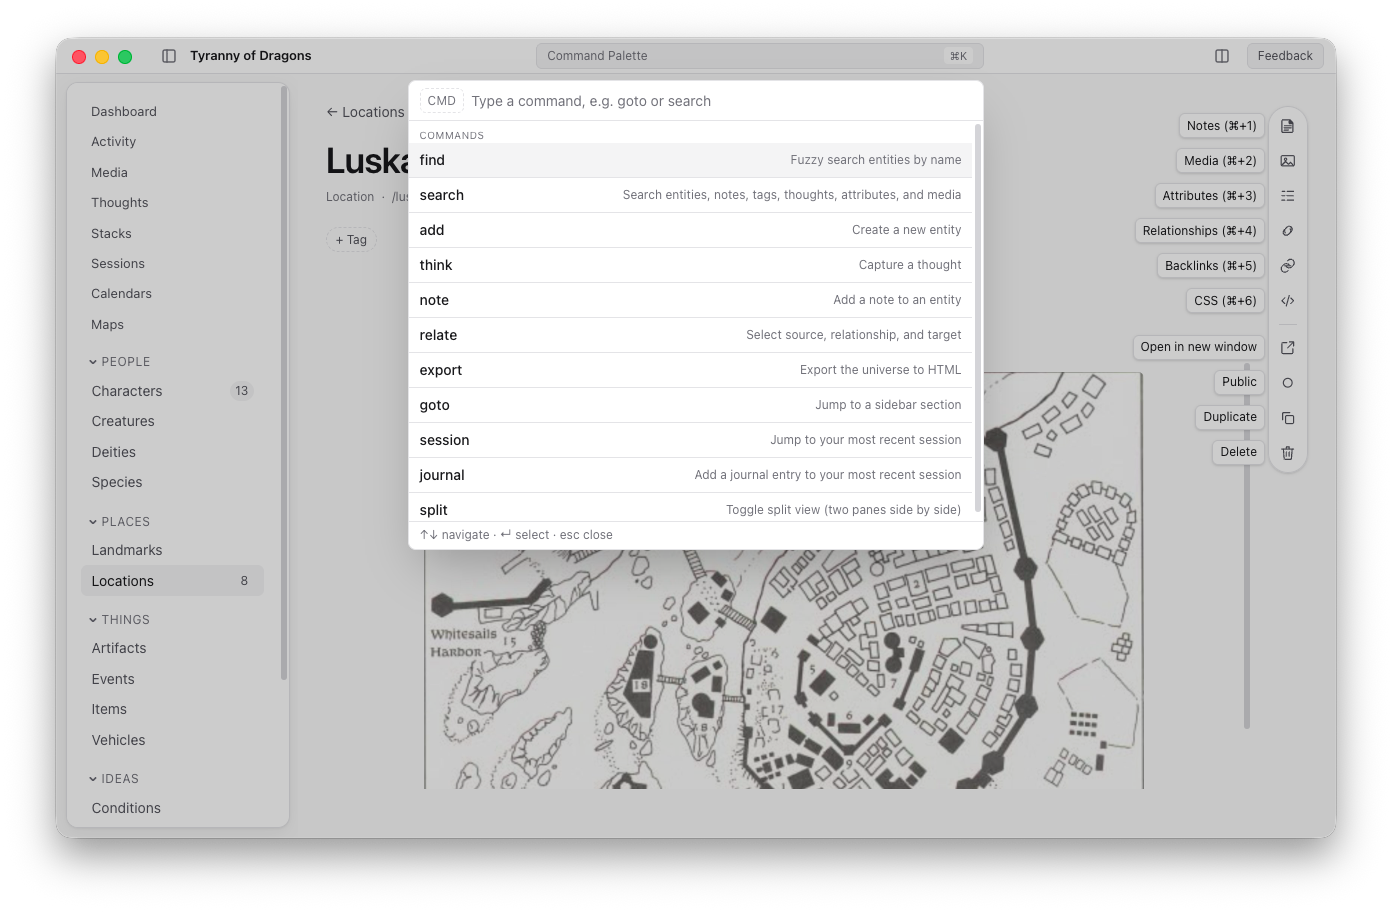Viewport: 1392px width, 912px height.
Task: Open the Relationships icon in the right rail
Action: pyautogui.click(x=1288, y=231)
